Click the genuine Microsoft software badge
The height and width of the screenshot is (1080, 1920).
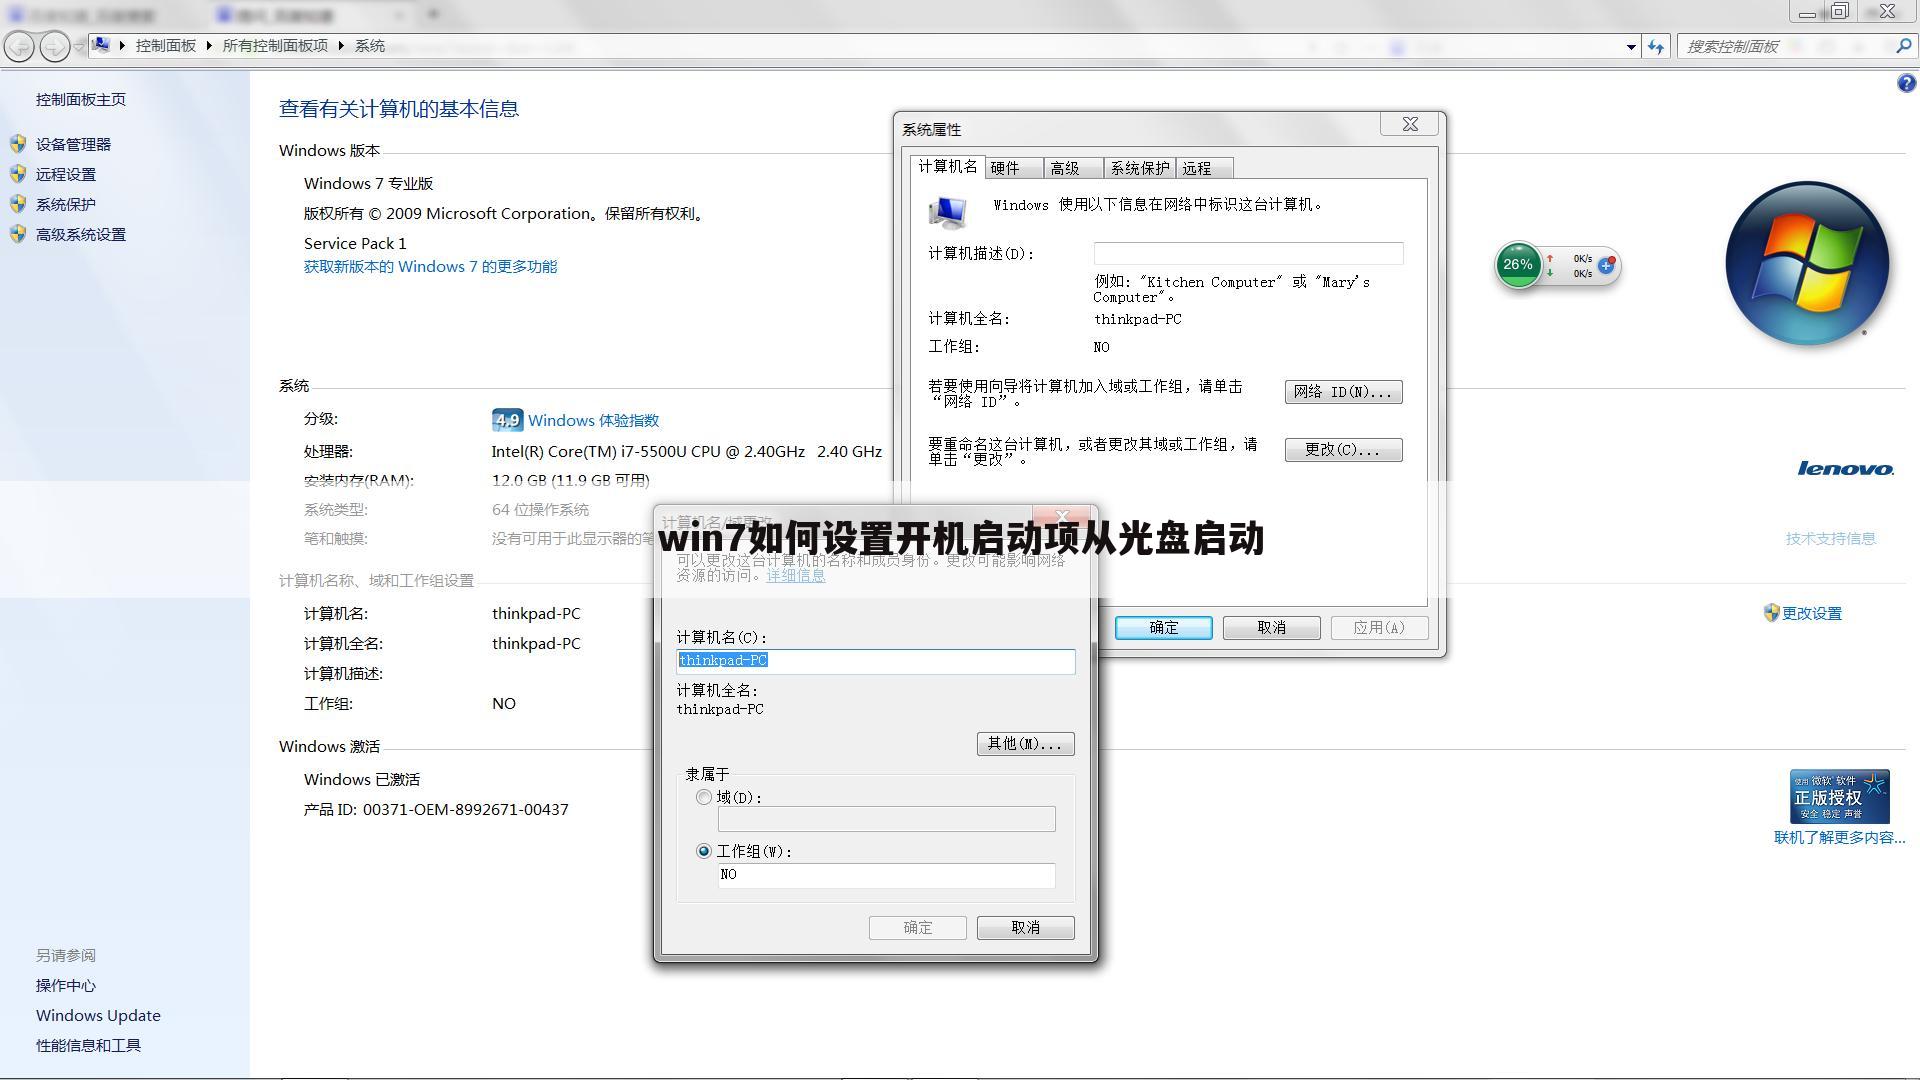[1839, 796]
